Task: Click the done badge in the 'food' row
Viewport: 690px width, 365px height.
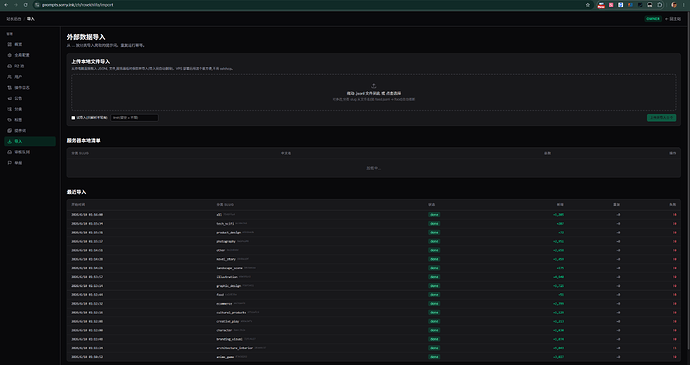Action: click(434, 295)
